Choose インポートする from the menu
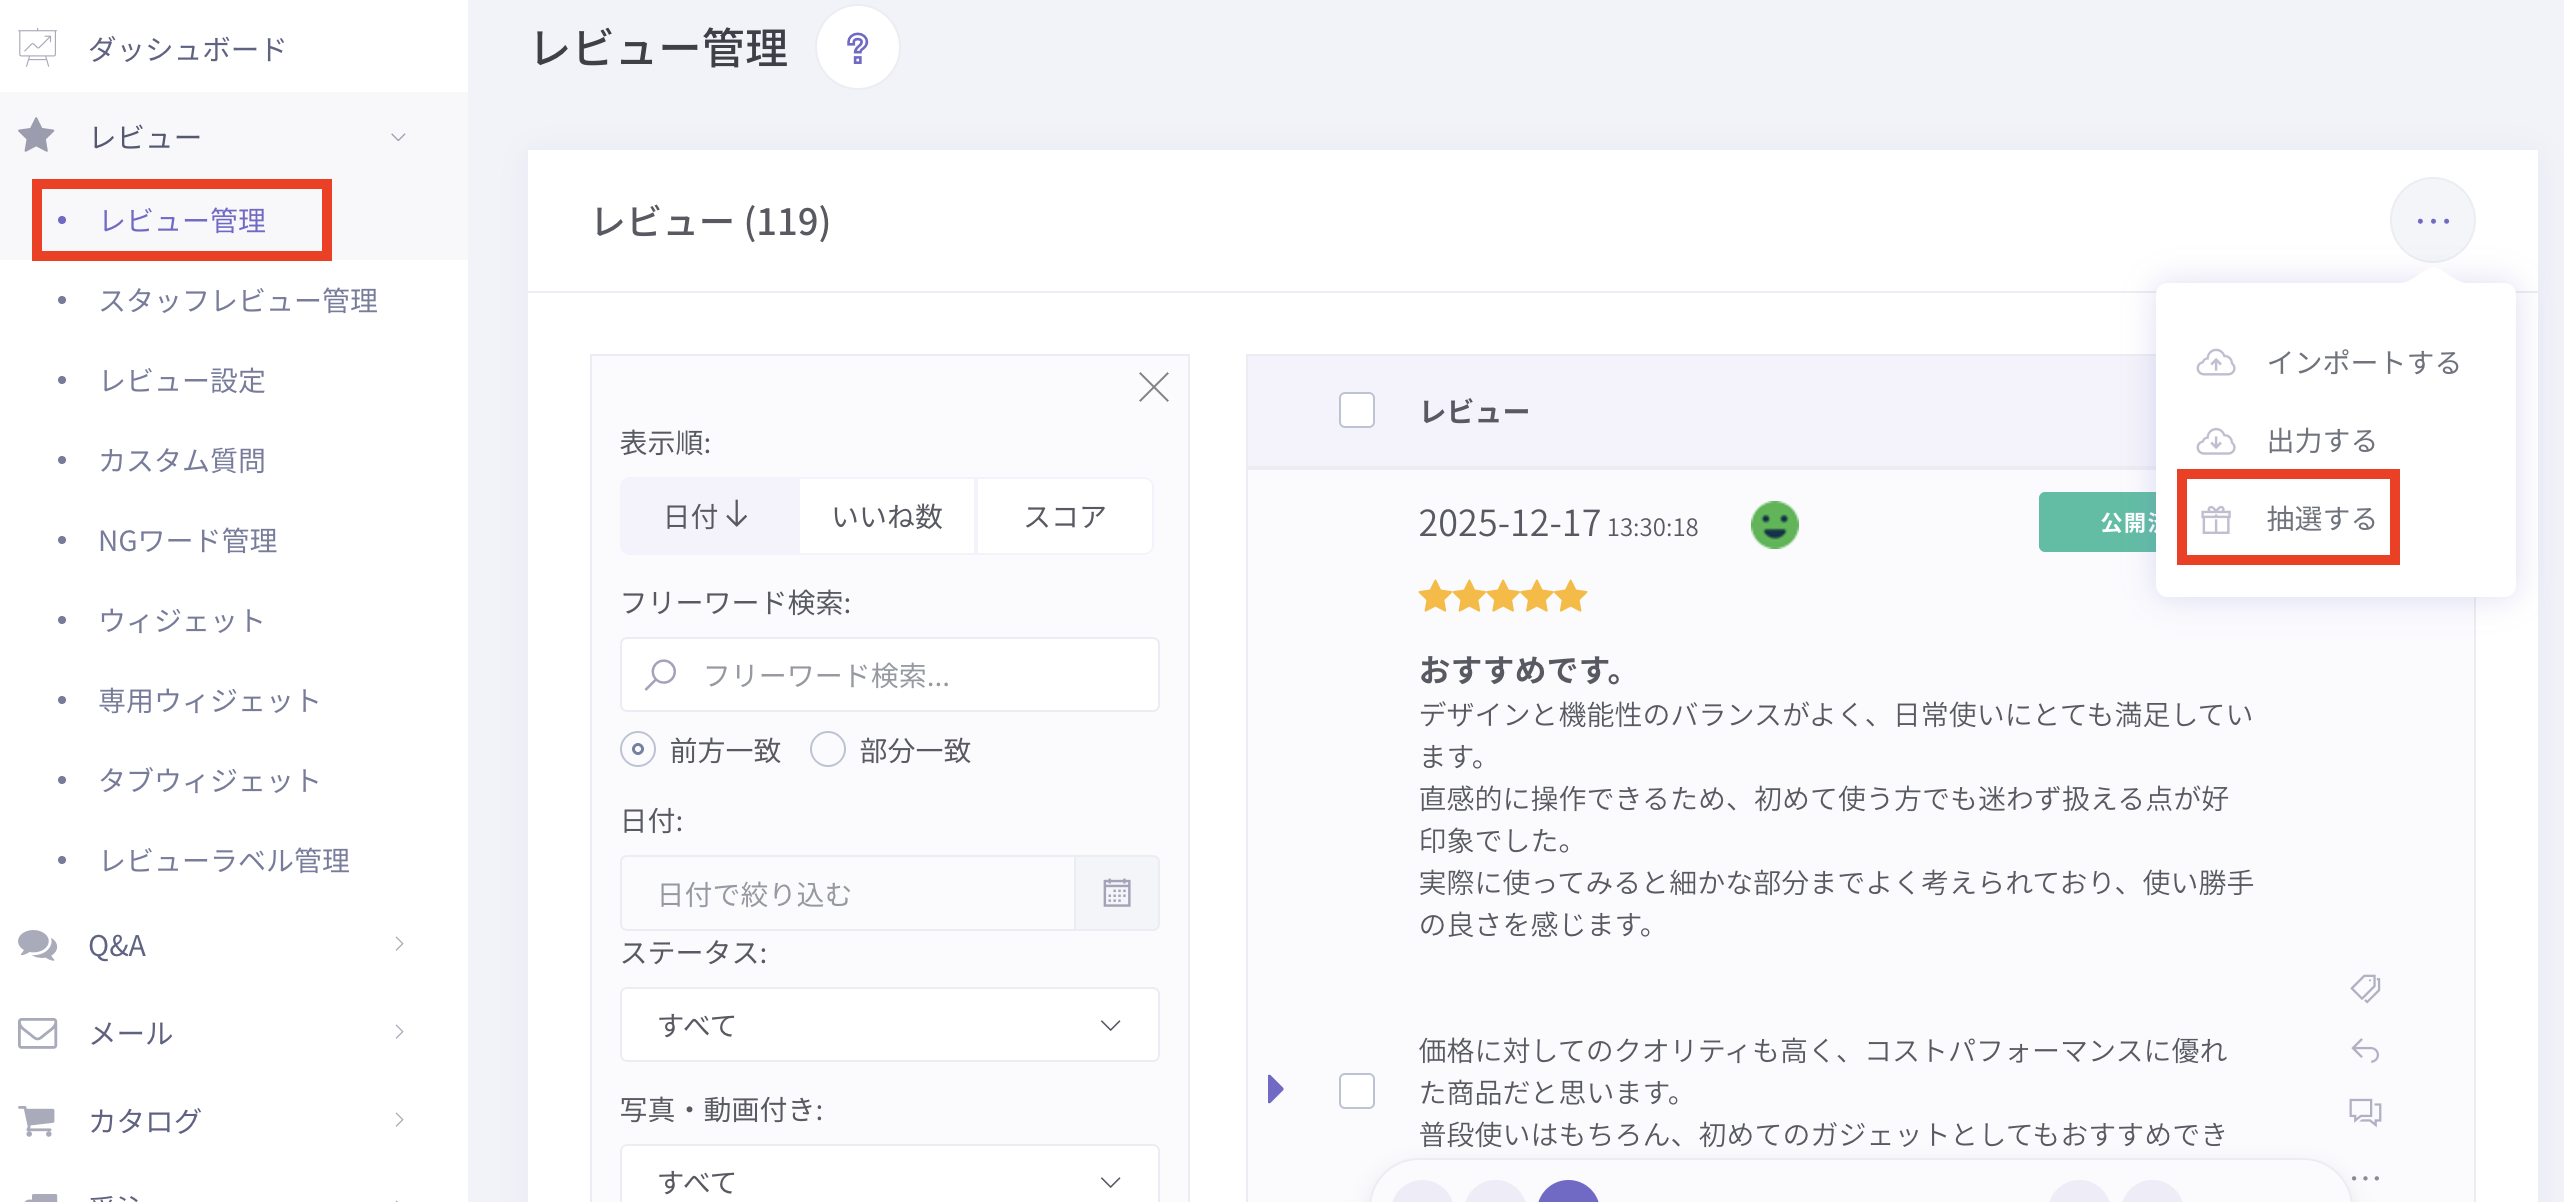 [x=2330, y=362]
